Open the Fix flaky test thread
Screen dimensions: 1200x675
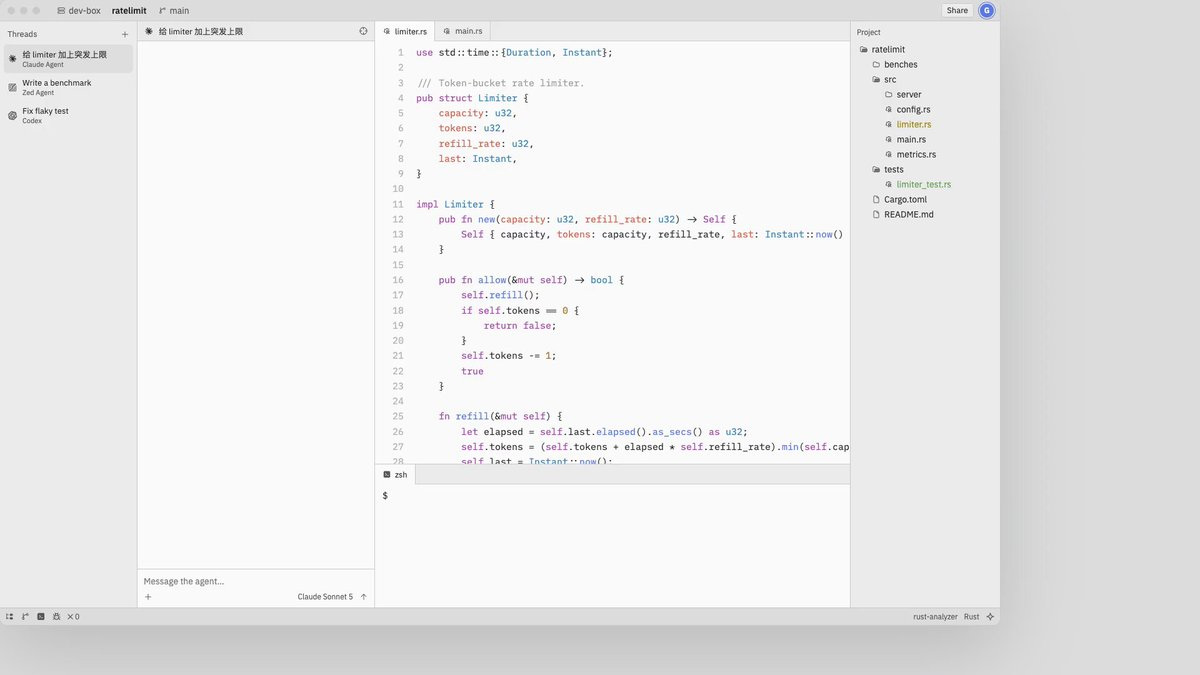(68, 115)
